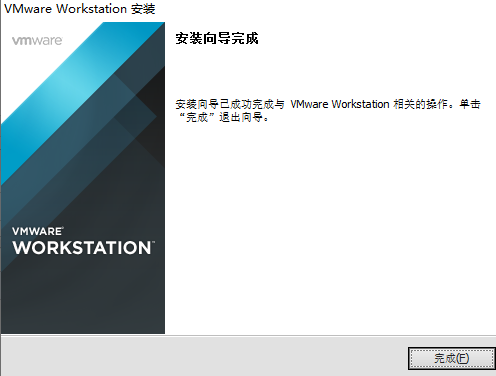Click the VMware Workstation 安装 window title
The image size is (496, 376).
(x=80, y=9)
